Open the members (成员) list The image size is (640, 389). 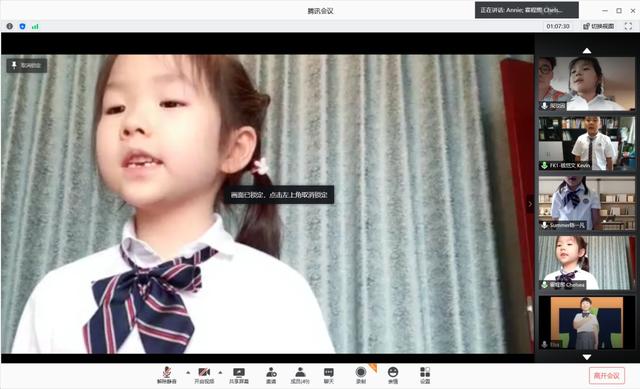pos(300,375)
